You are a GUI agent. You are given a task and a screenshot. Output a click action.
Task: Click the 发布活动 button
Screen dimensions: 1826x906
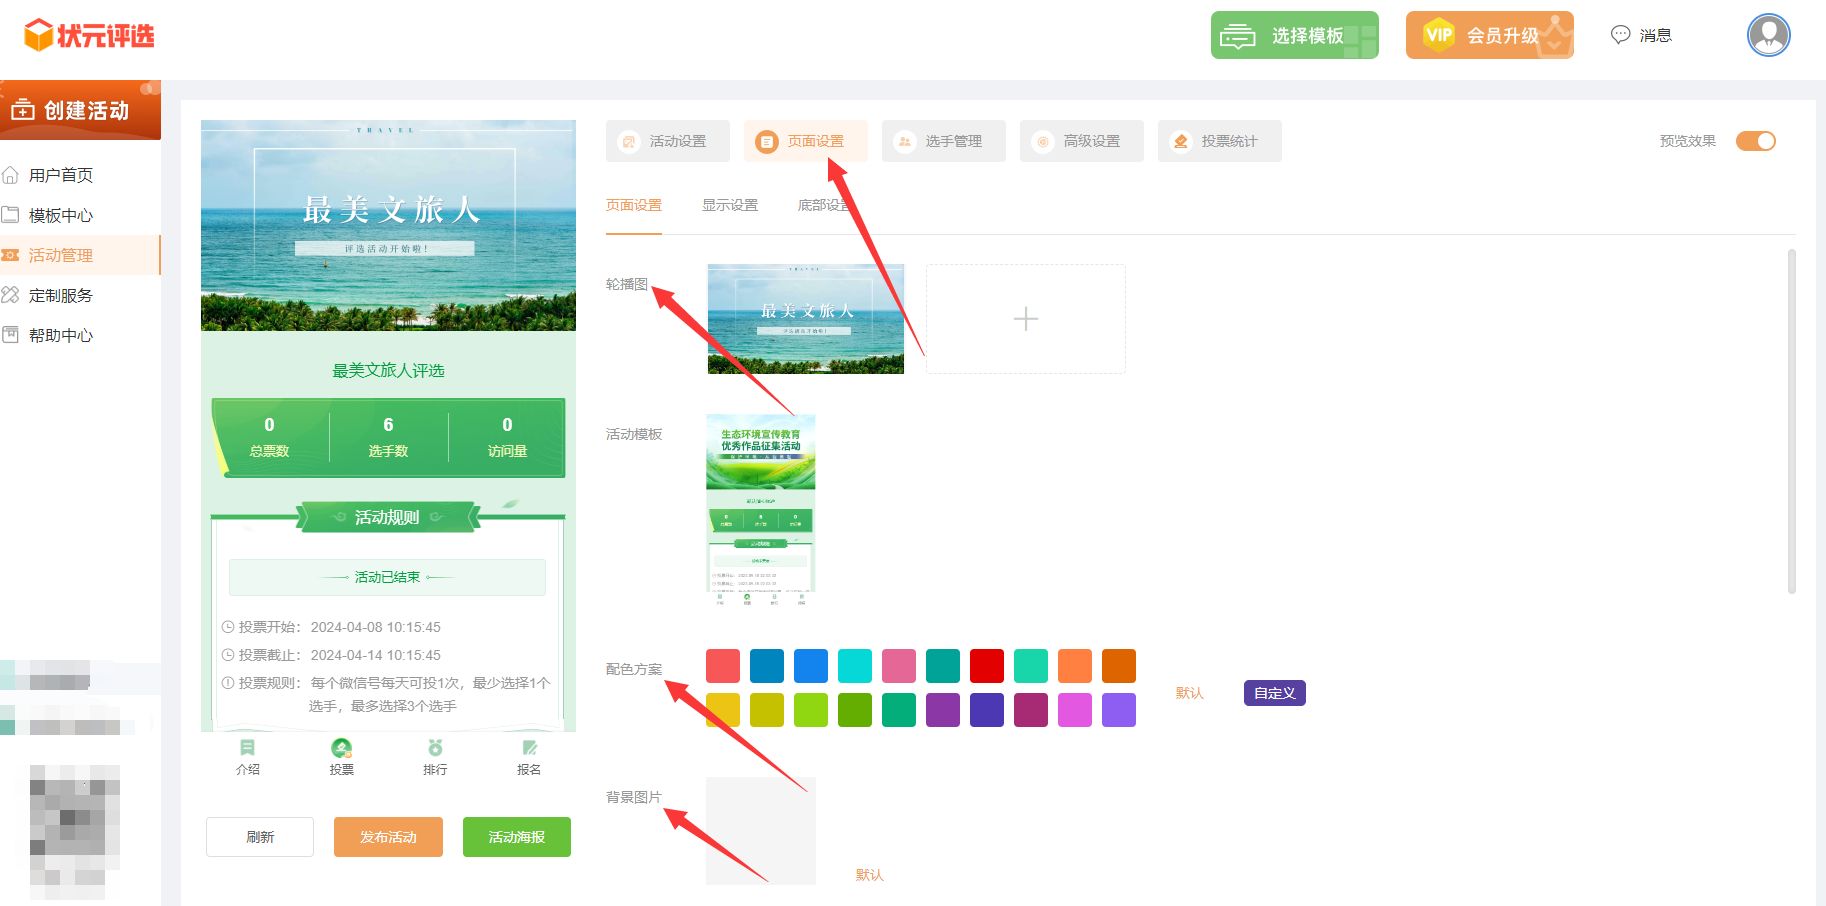coord(388,837)
